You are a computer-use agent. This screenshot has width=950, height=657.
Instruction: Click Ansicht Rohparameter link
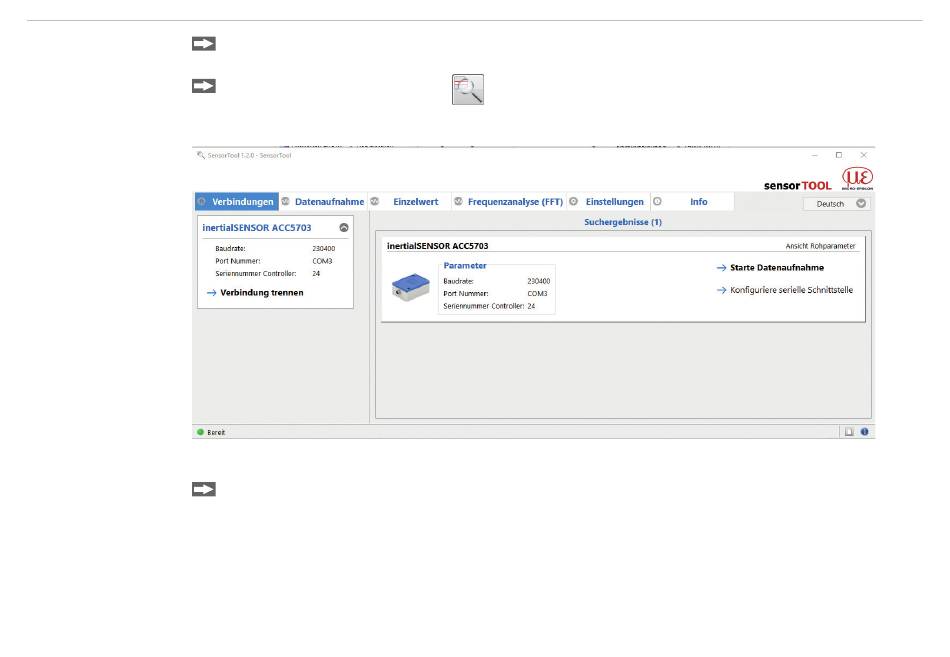point(820,246)
